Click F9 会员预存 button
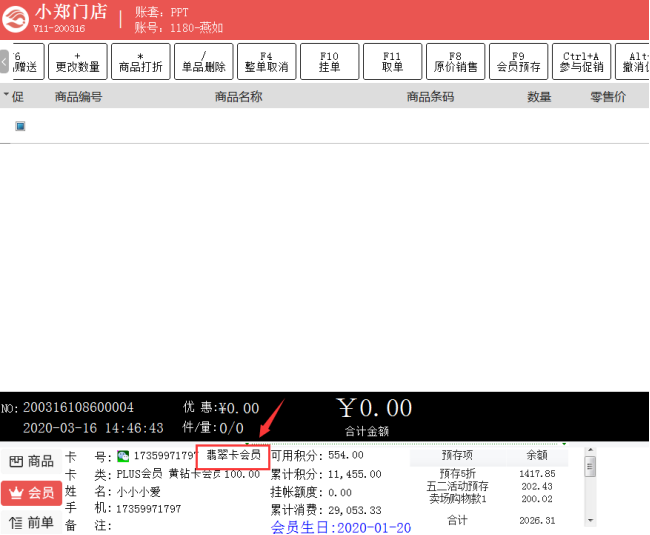Viewport: 650px width, 535px height. (x=519, y=61)
